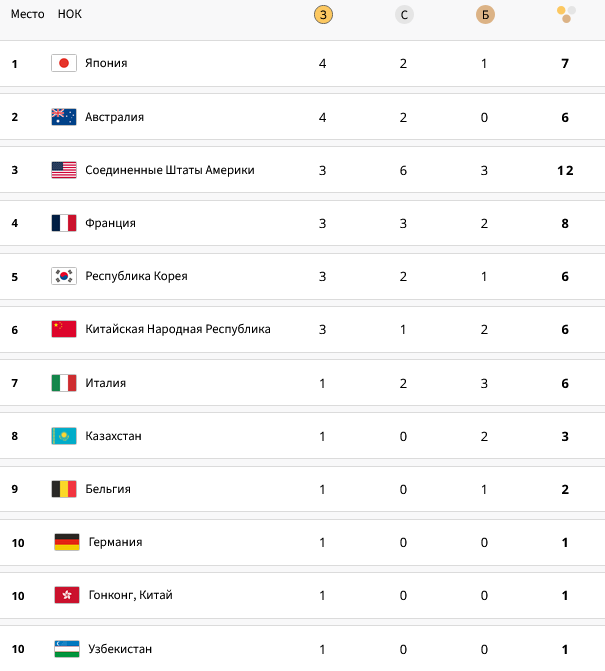Image resolution: width=605 pixels, height=671 pixels.
Task: Click the Australia flag icon
Action: tap(64, 117)
